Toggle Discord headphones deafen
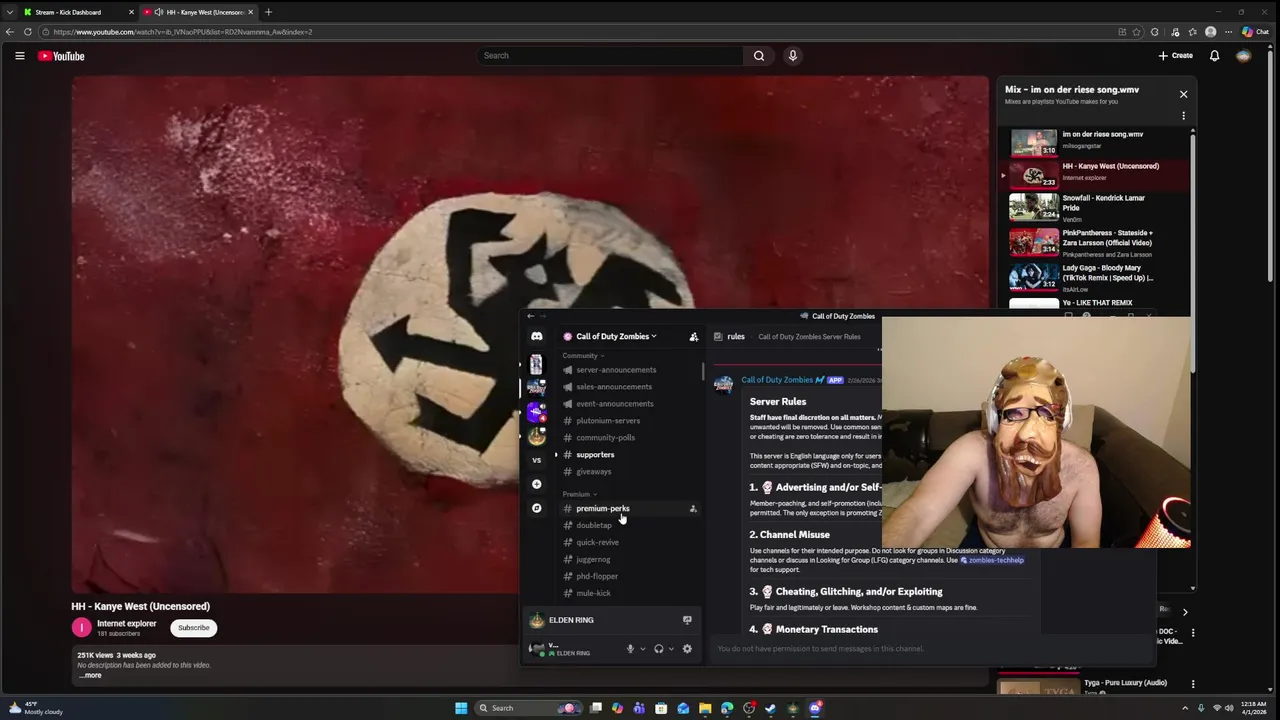This screenshot has height=720, width=1280. tap(658, 649)
